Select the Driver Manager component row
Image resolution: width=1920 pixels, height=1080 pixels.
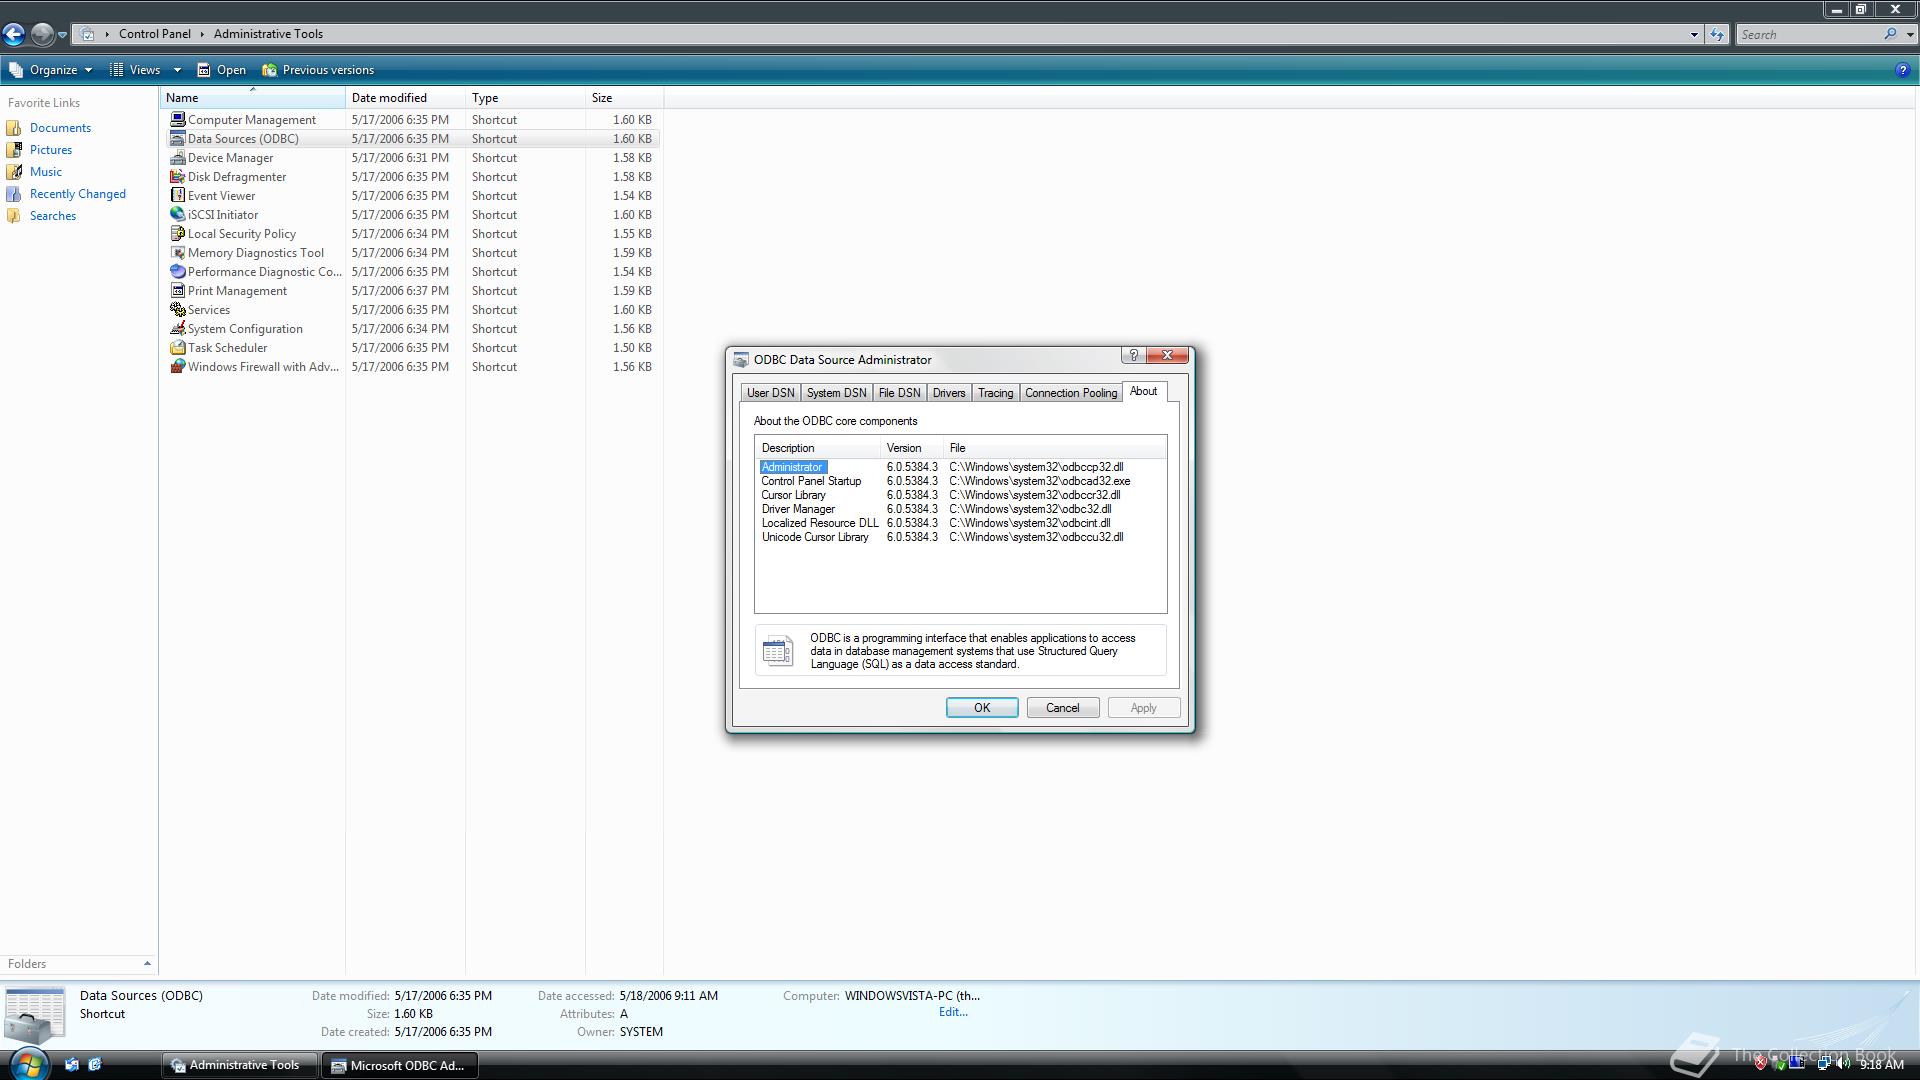(960, 509)
